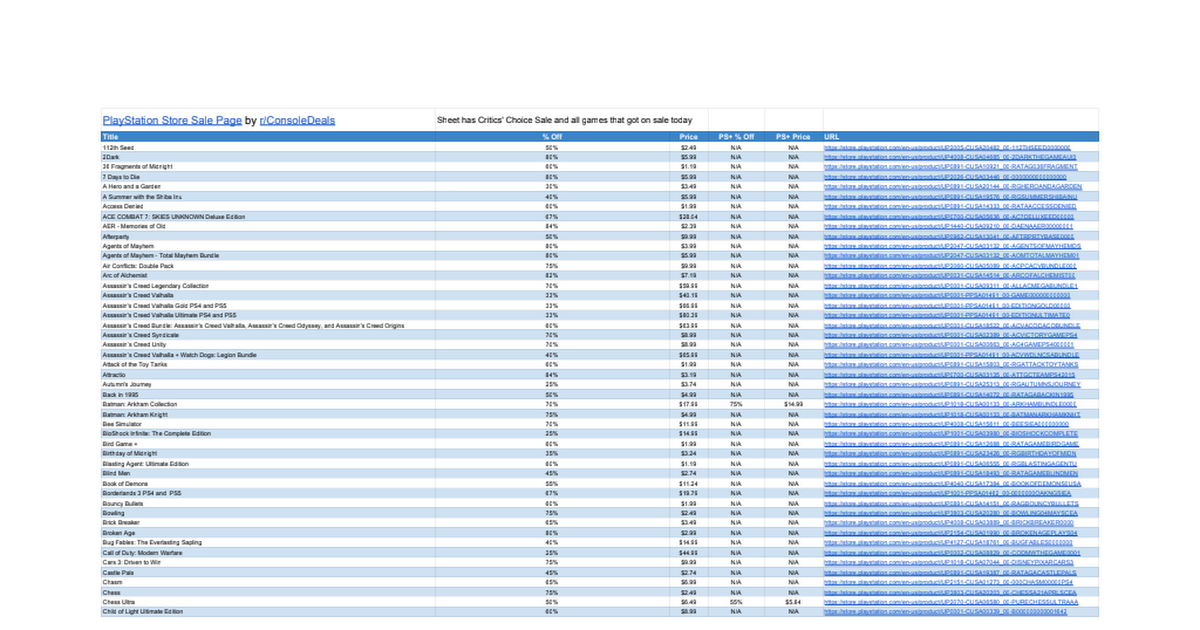Select the 'Borderlands 3 PS4 and PS5' cell

click(269, 492)
